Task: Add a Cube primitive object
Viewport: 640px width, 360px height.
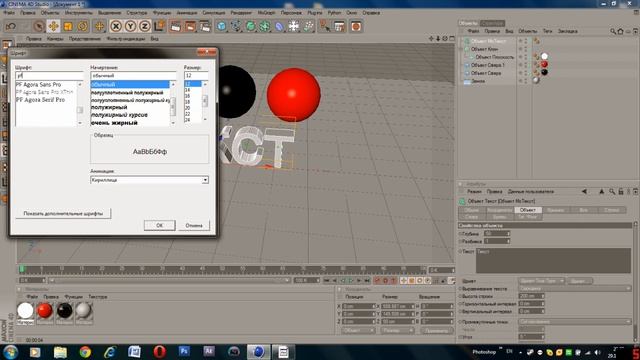Action: [222, 27]
